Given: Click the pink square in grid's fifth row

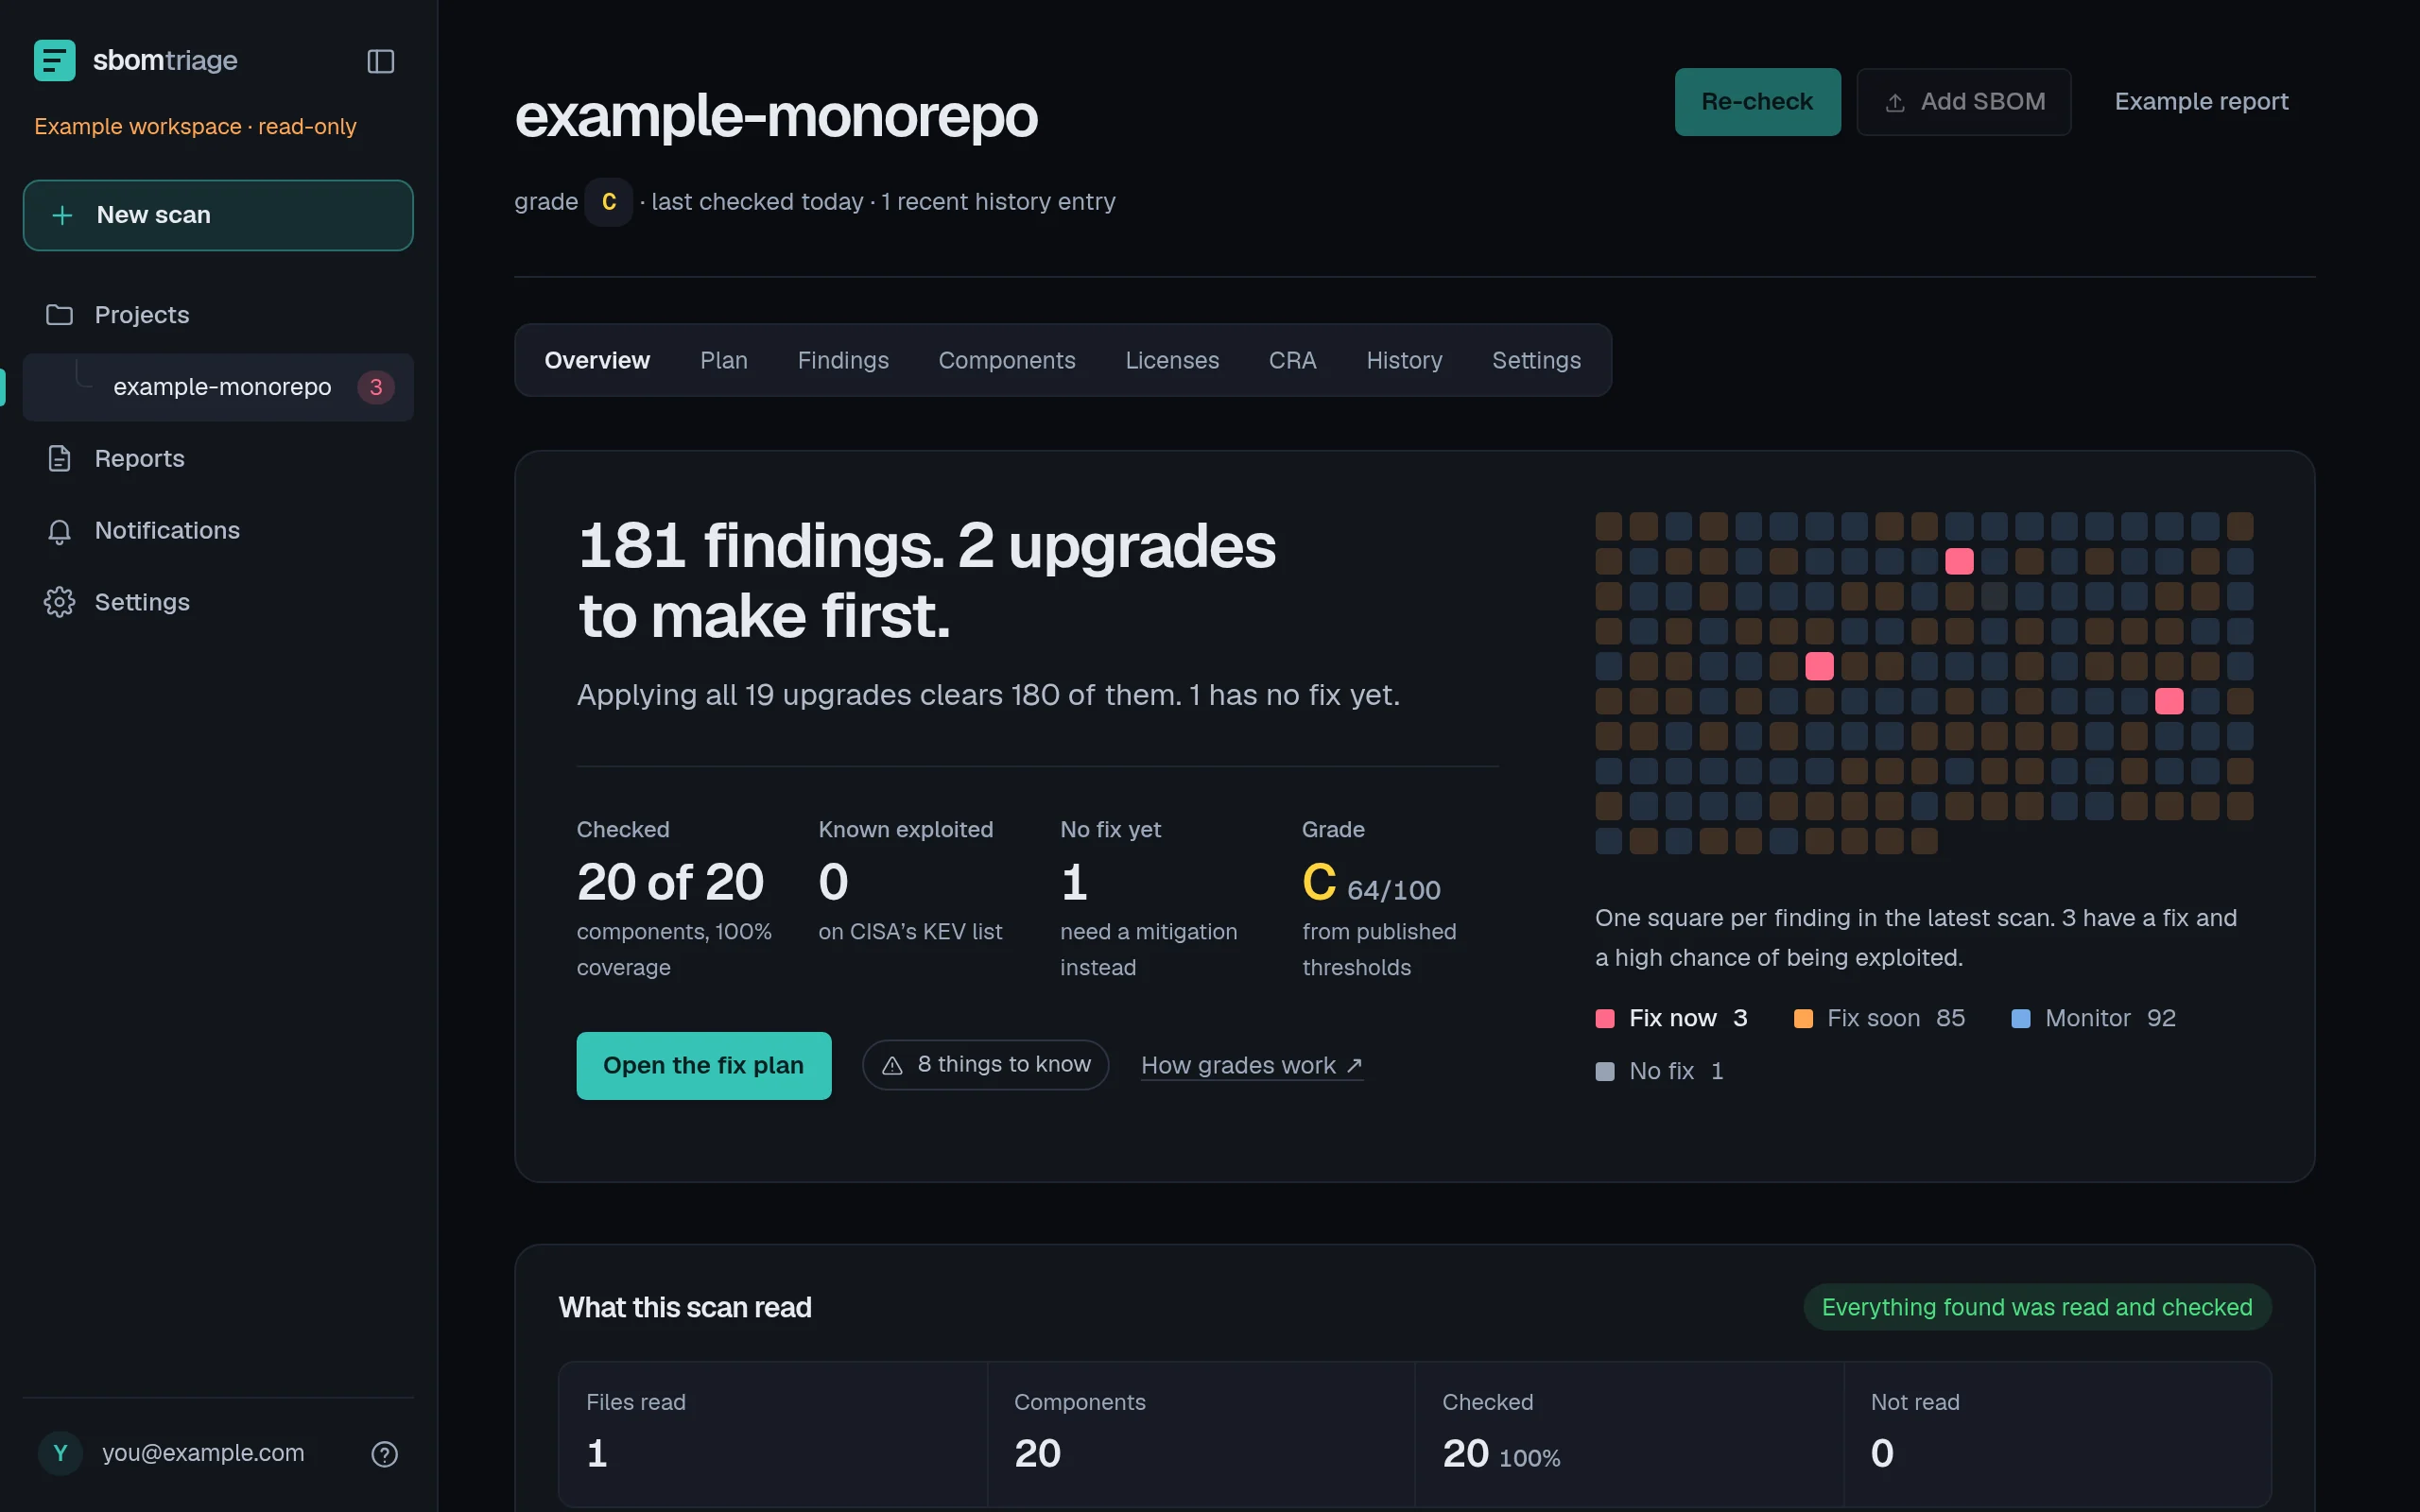Looking at the screenshot, I should click(x=1819, y=666).
